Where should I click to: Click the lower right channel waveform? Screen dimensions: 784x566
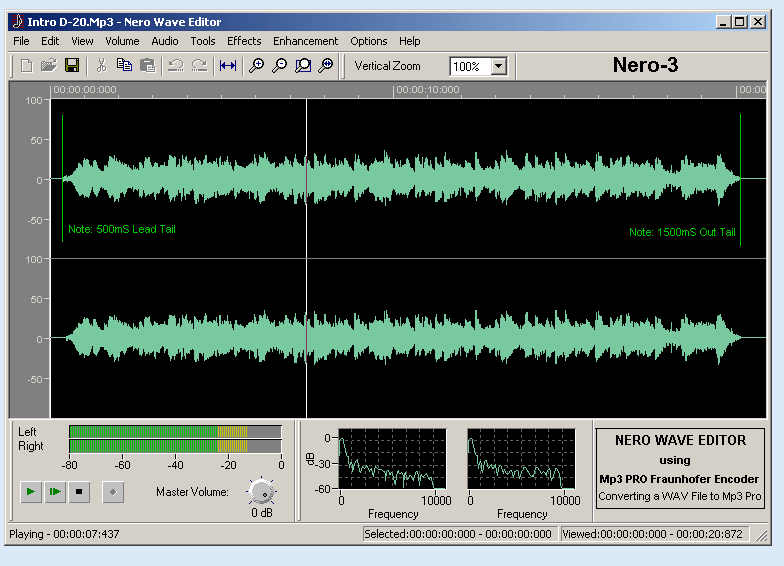401,338
